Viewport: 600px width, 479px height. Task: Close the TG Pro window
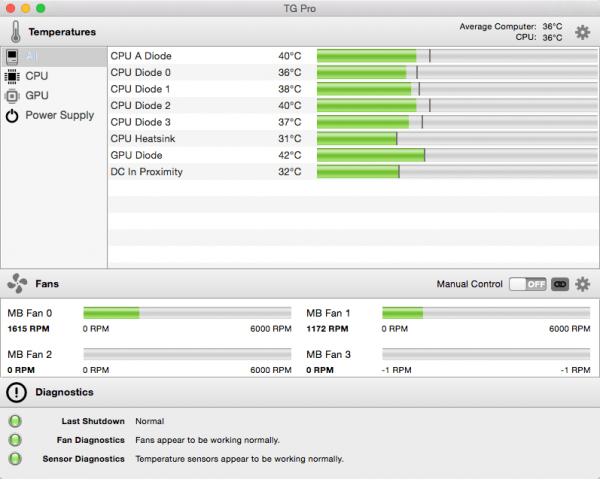pos(10,8)
